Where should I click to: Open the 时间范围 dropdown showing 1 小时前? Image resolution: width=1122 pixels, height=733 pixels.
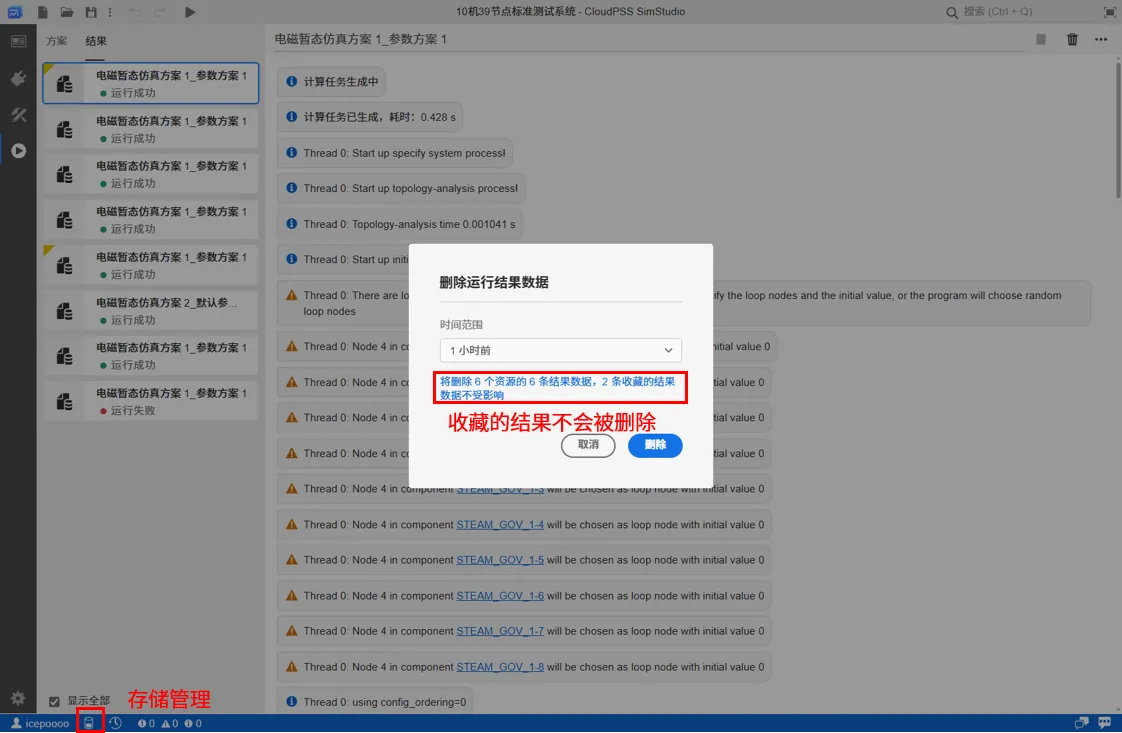(x=560, y=350)
